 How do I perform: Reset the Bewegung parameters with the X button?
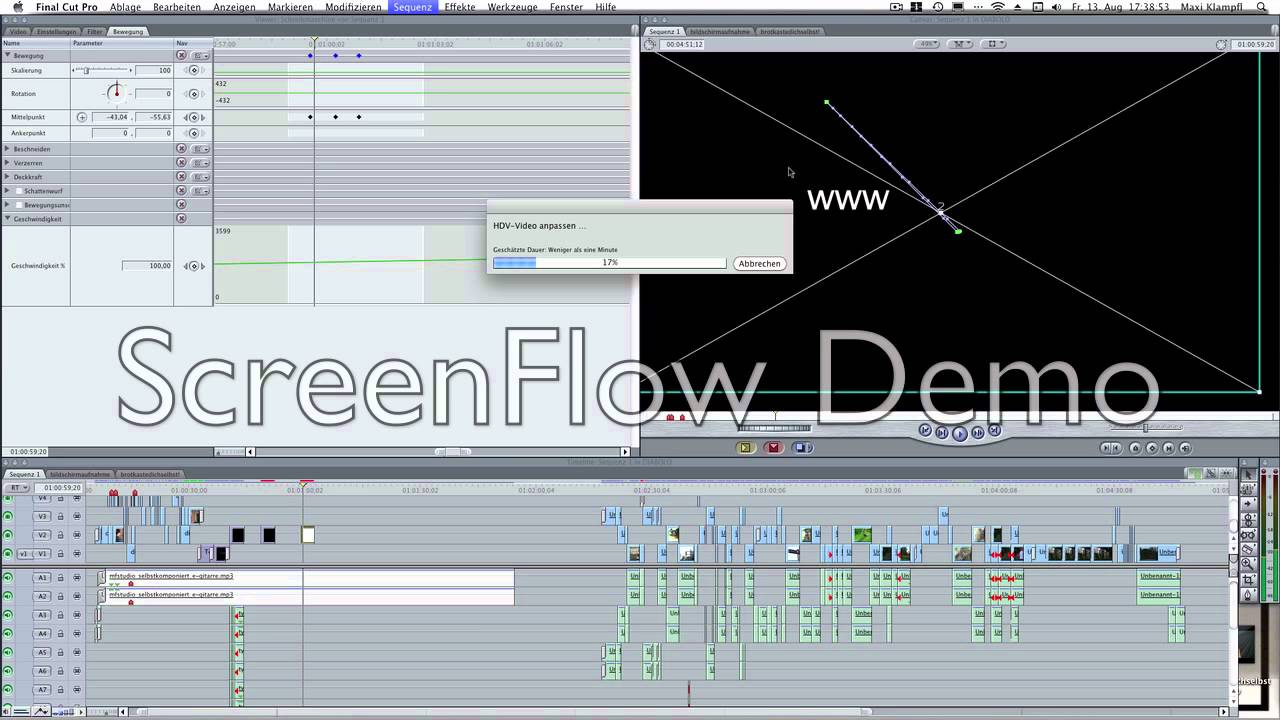coord(181,55)
